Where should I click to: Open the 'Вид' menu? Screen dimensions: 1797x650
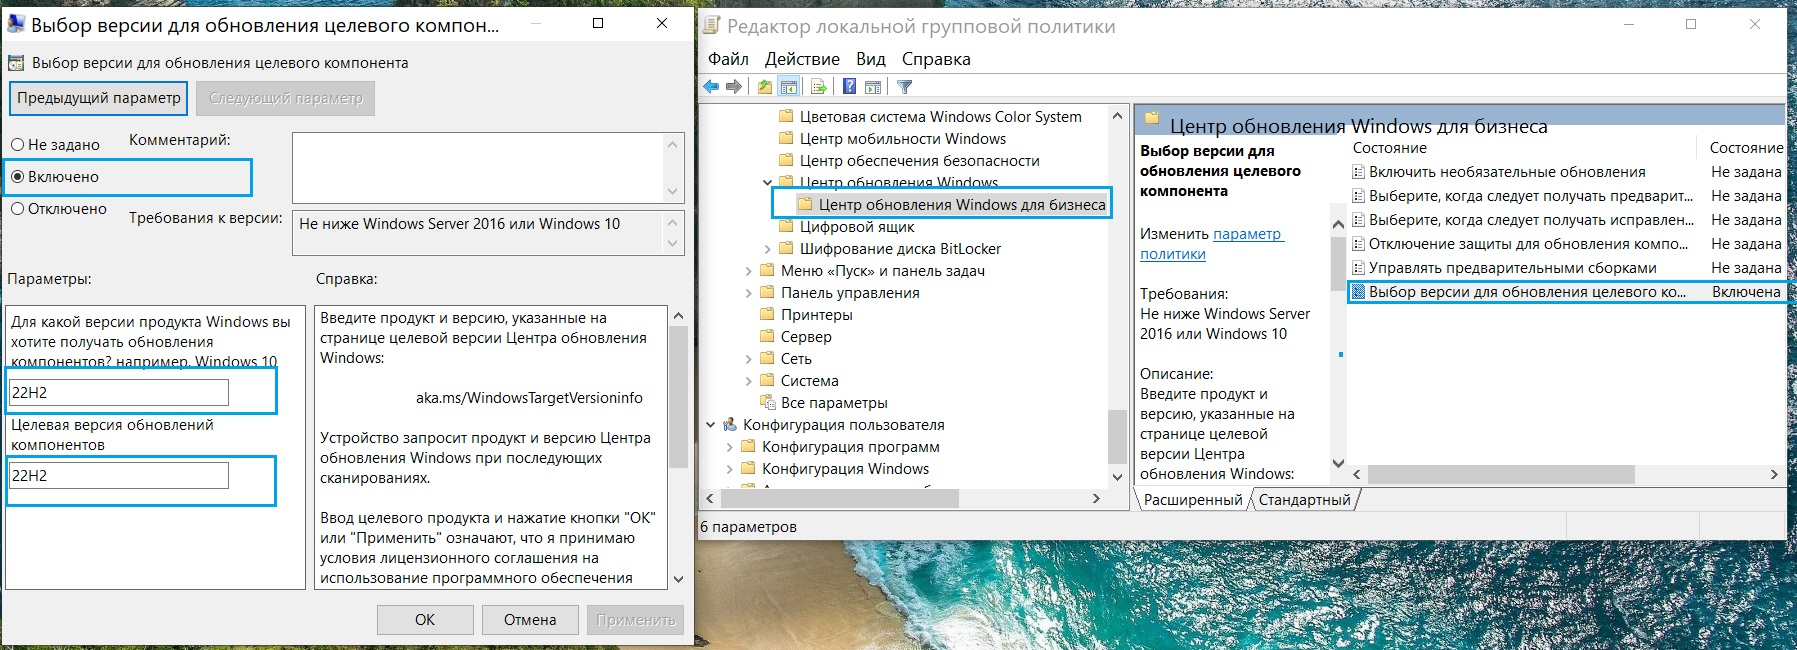coord(871,59)
